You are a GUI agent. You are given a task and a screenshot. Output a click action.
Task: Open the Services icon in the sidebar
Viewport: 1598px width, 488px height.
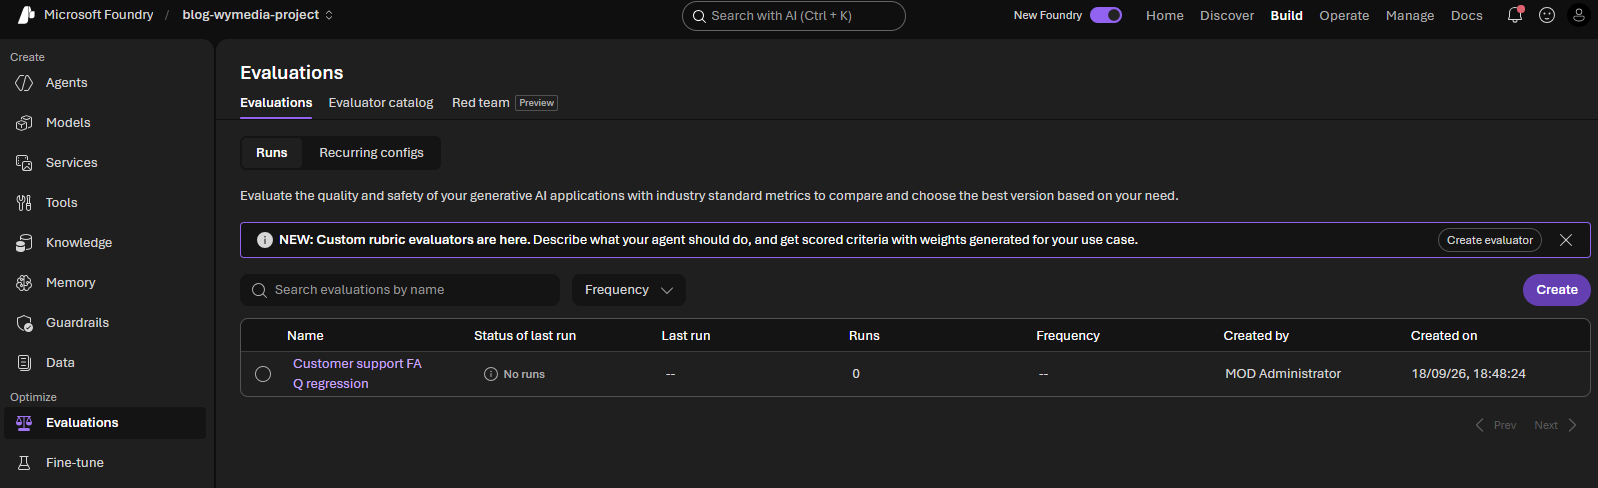coord(25,163)
